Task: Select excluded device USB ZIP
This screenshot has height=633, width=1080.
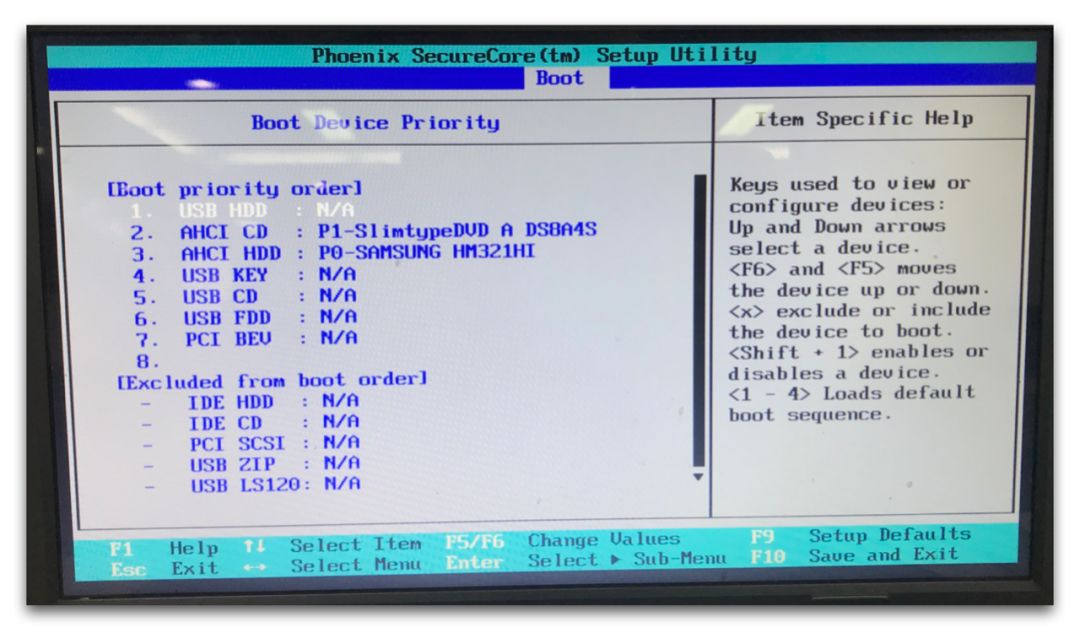Action: [253, 464]
